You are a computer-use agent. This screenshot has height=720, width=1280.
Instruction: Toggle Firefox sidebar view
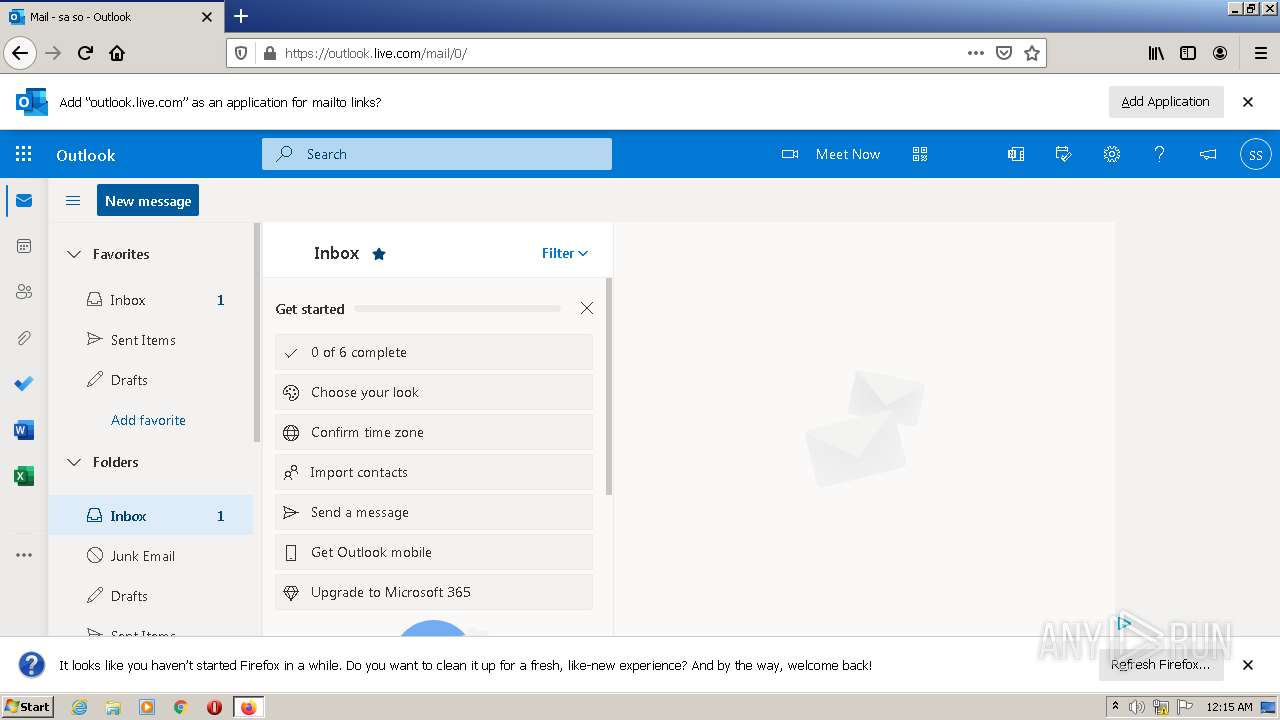pos(1188,53)
